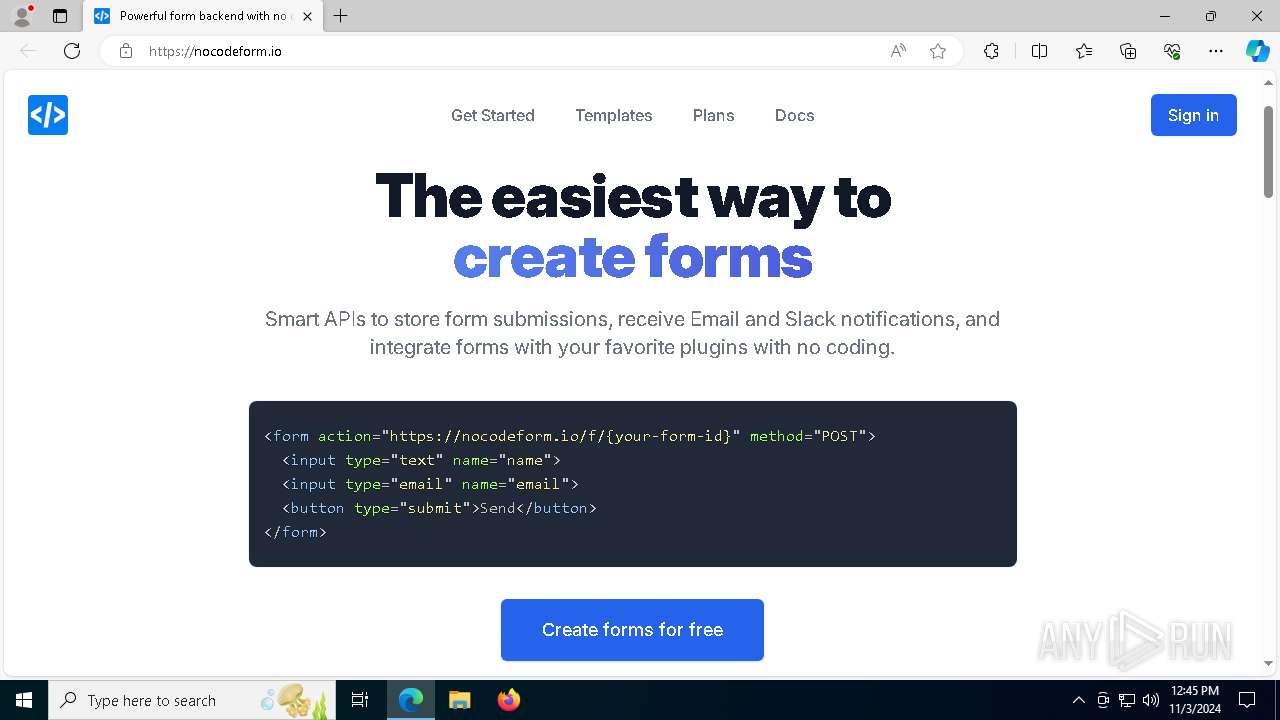
Task: Open the Copilot sidebar icon
Action: [x=1257, y=51]
